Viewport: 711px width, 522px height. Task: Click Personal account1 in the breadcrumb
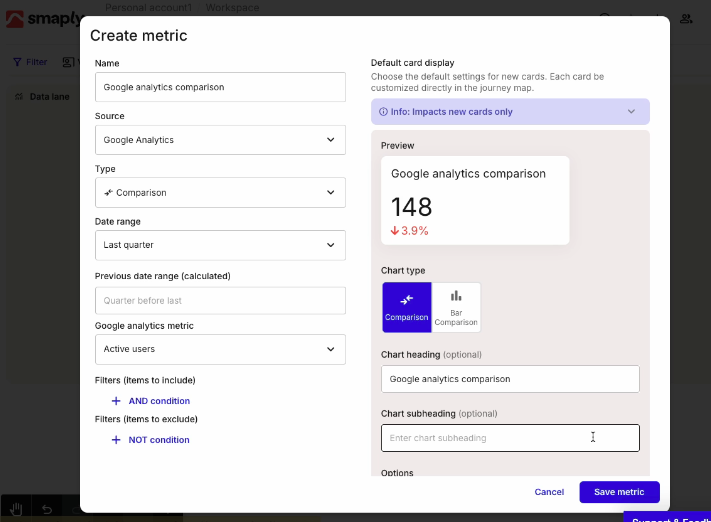tap(149, 8)
